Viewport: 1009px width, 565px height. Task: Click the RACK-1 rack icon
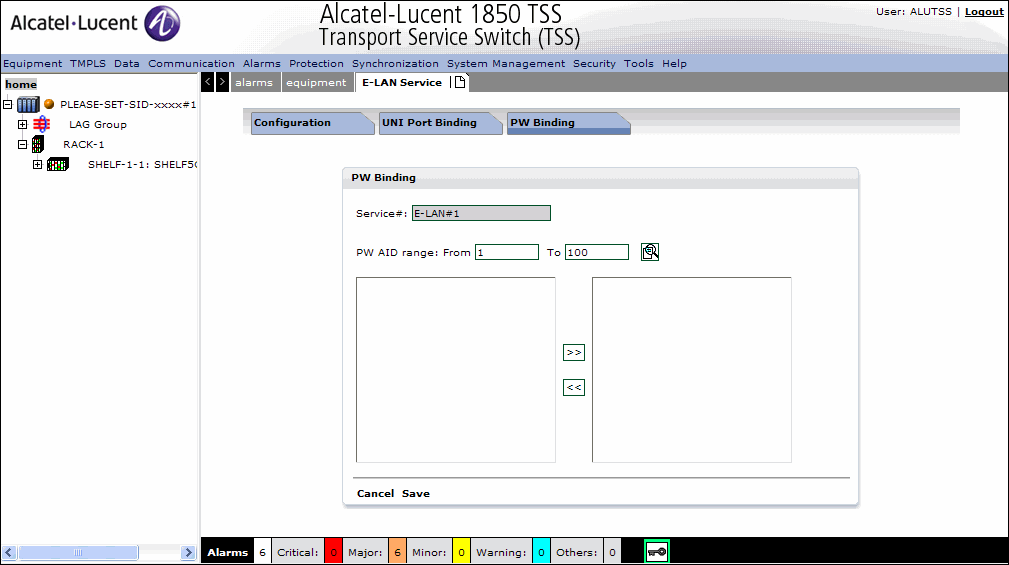pos(38,144)
